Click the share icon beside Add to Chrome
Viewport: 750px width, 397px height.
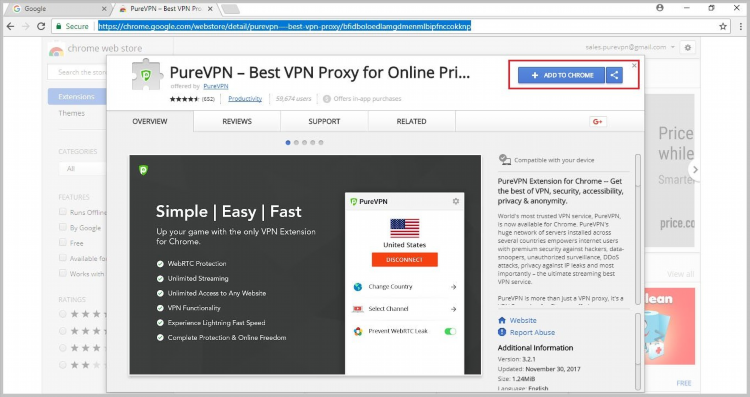point(614,75)
